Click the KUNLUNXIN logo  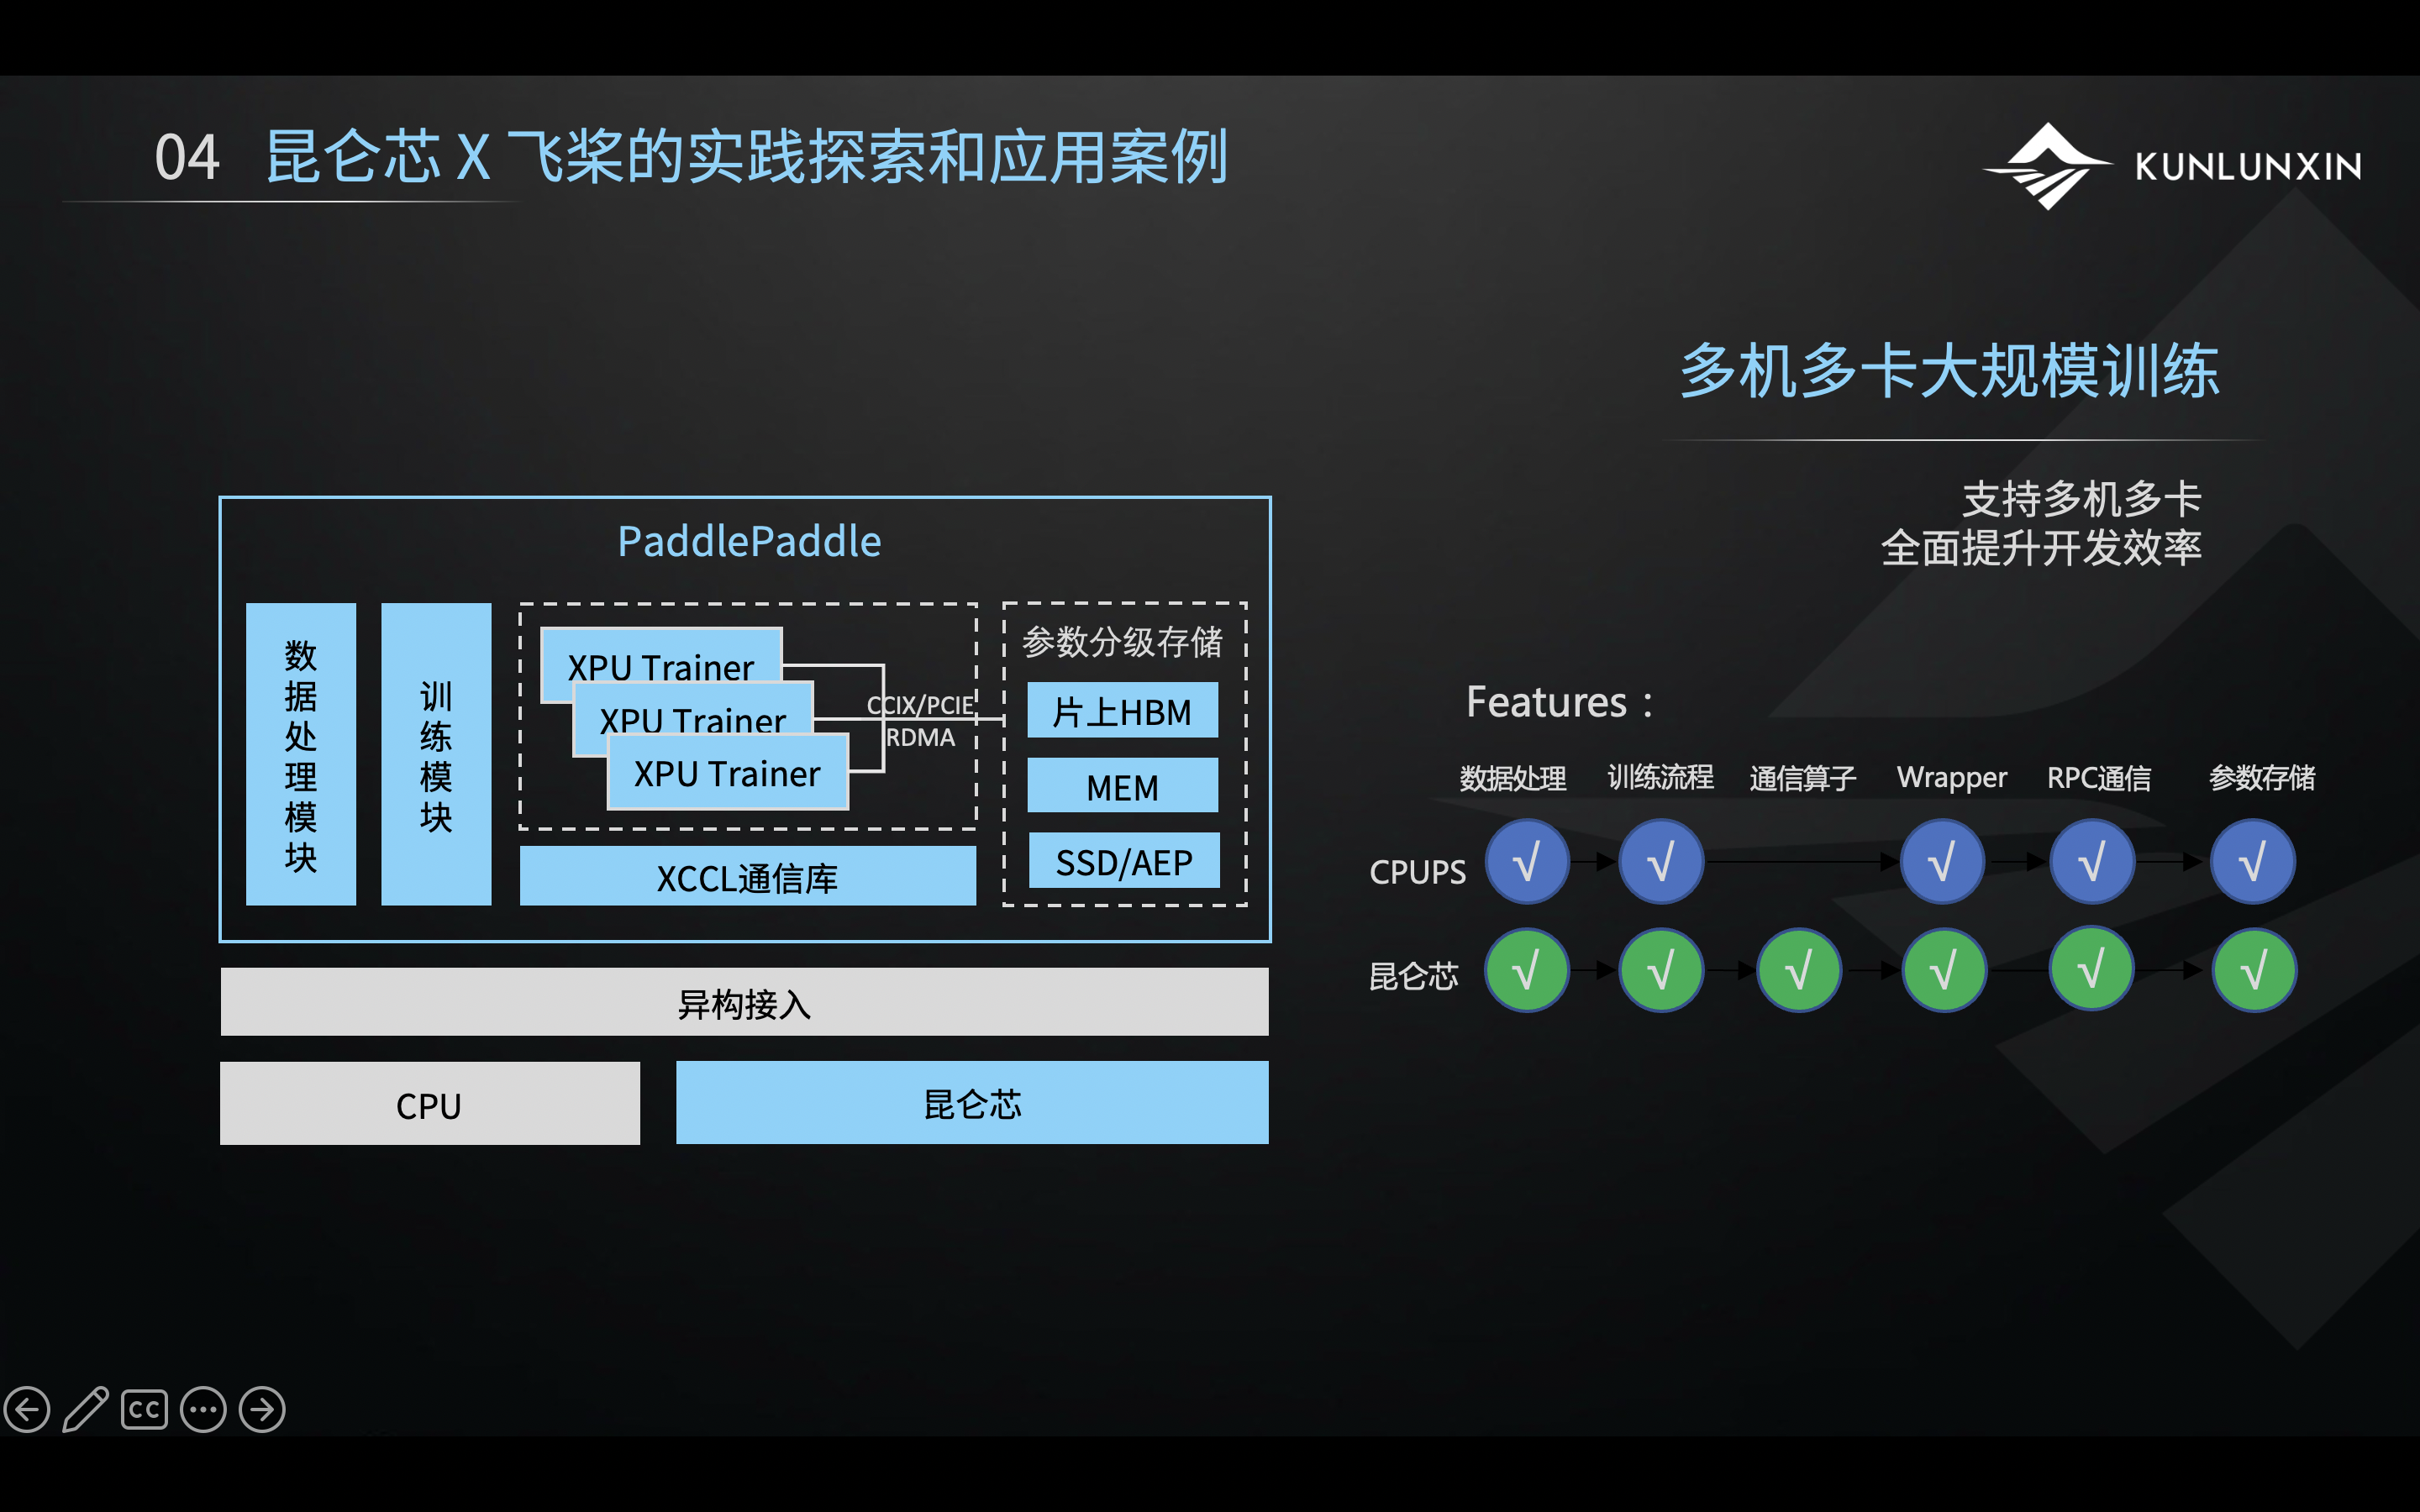coord(2171,166)
